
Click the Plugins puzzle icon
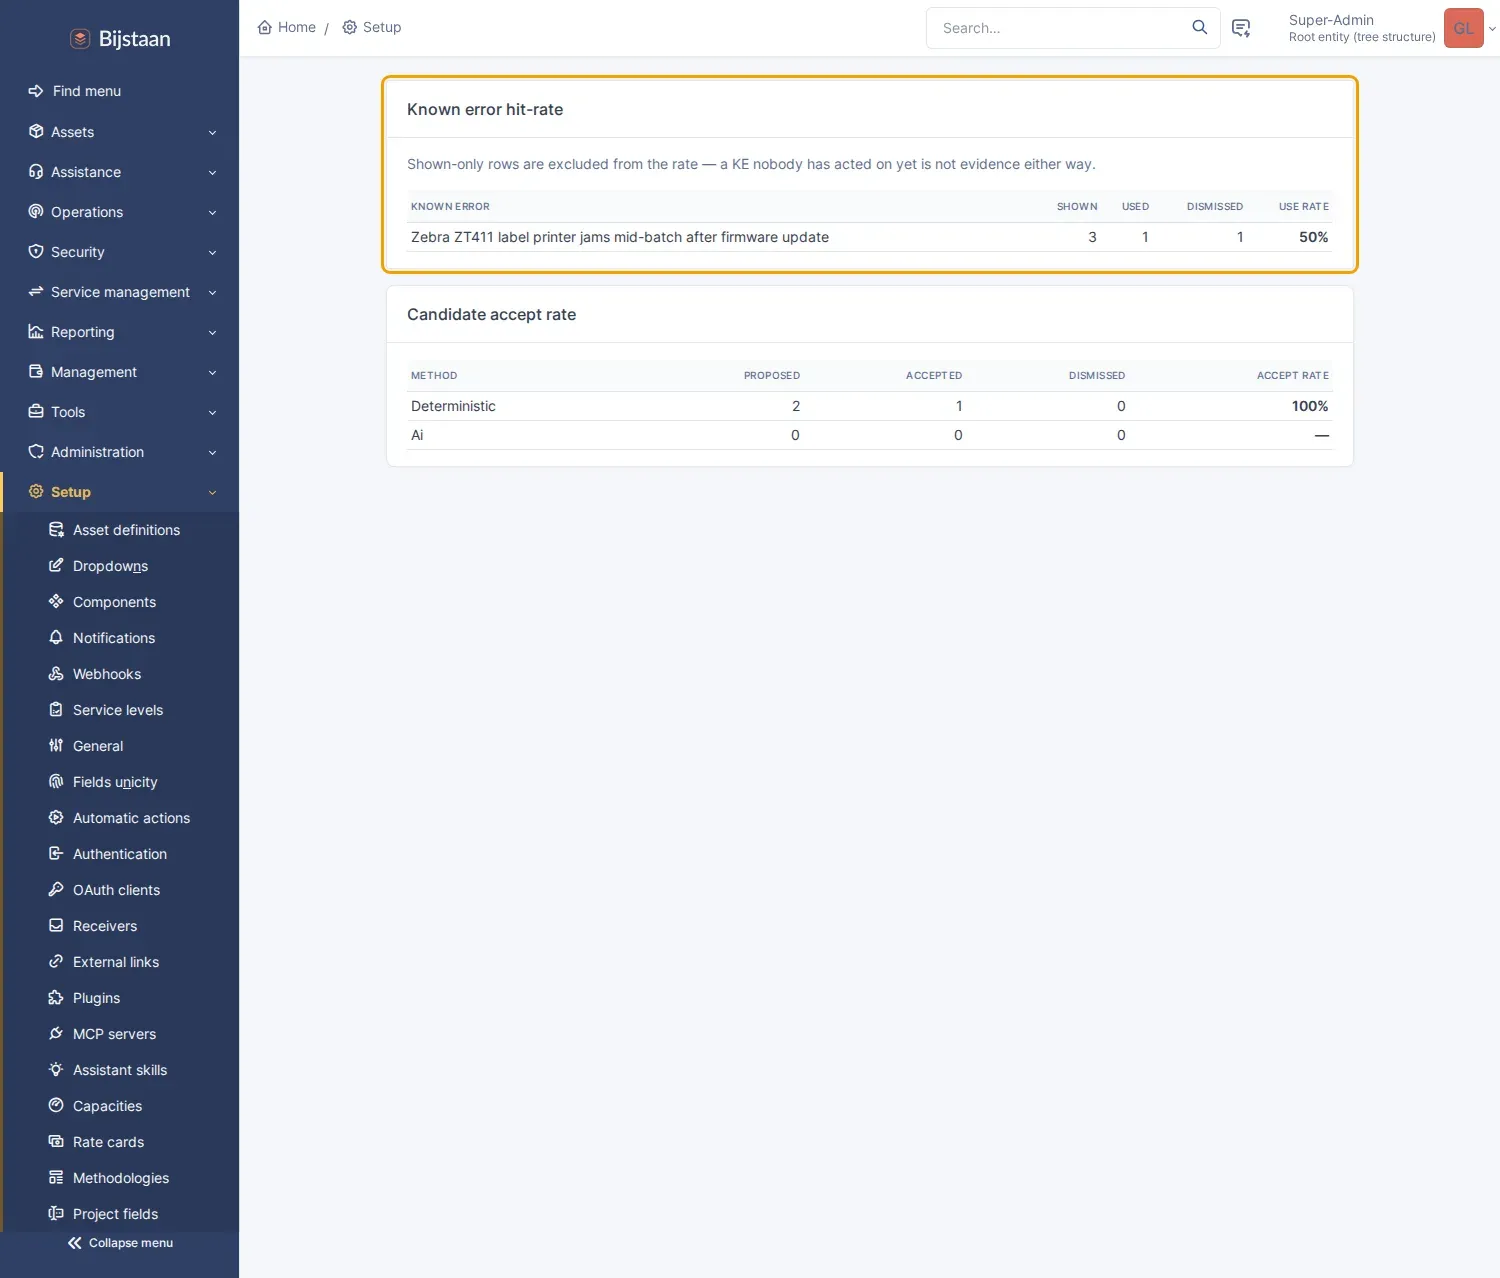(56, 998)
